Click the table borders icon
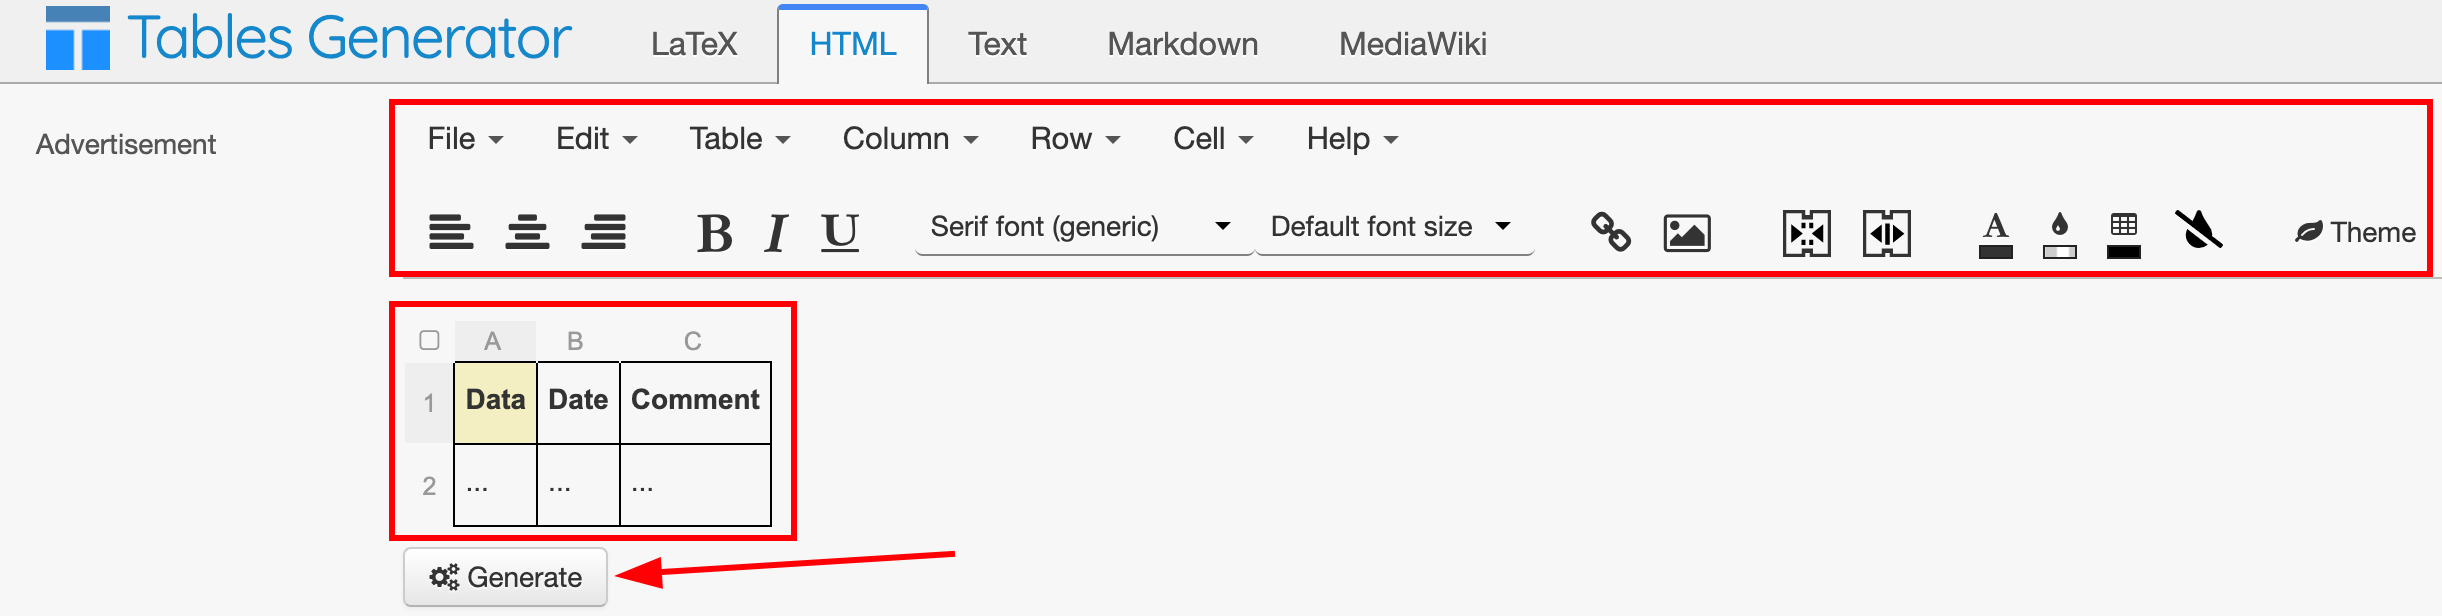 pyautogui.click(x=2123, y=235)
